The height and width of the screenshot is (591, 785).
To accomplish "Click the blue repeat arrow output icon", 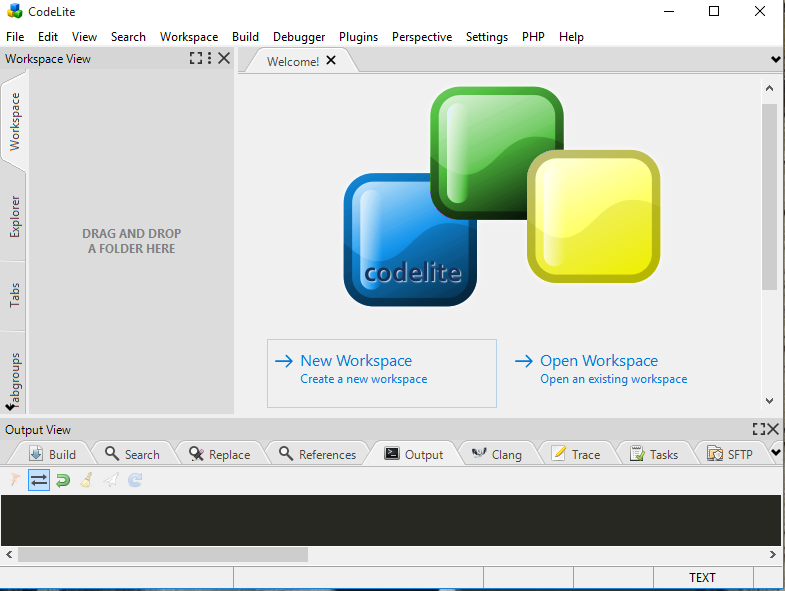I will 135,480.
